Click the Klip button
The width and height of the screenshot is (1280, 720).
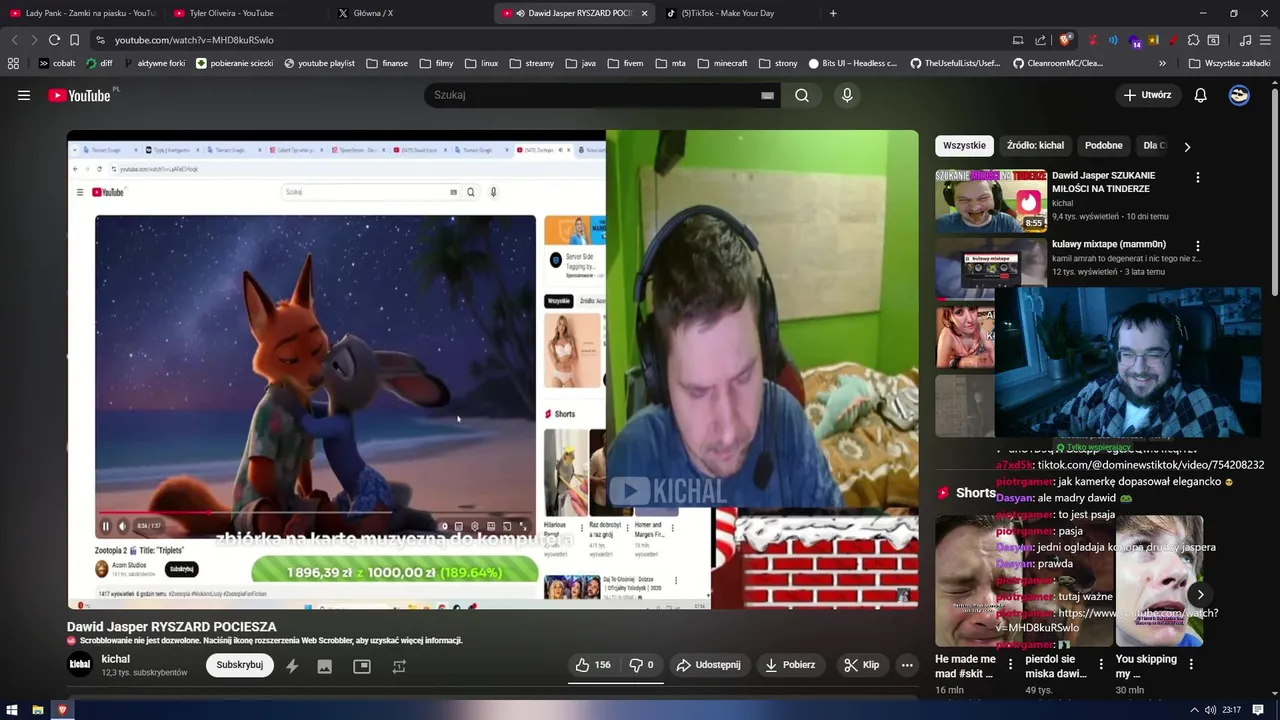(x=861, y=665)
